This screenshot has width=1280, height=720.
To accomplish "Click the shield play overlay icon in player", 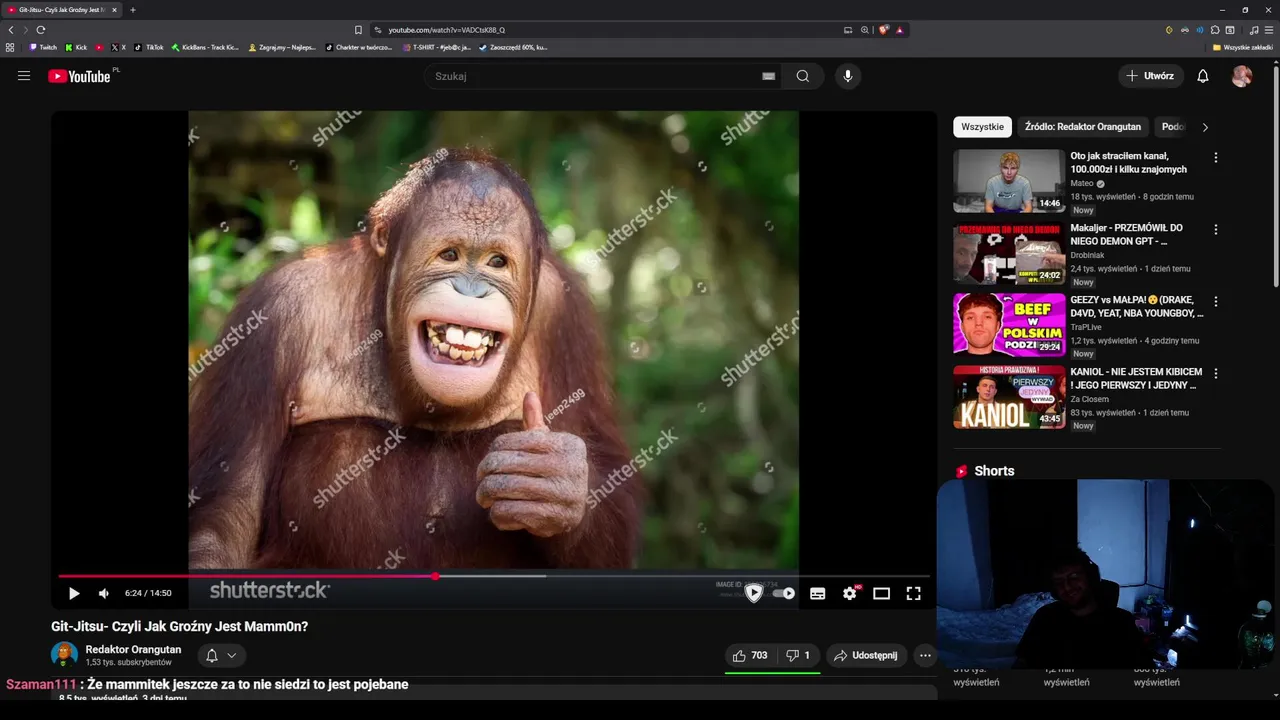I will tap(754, 593).
